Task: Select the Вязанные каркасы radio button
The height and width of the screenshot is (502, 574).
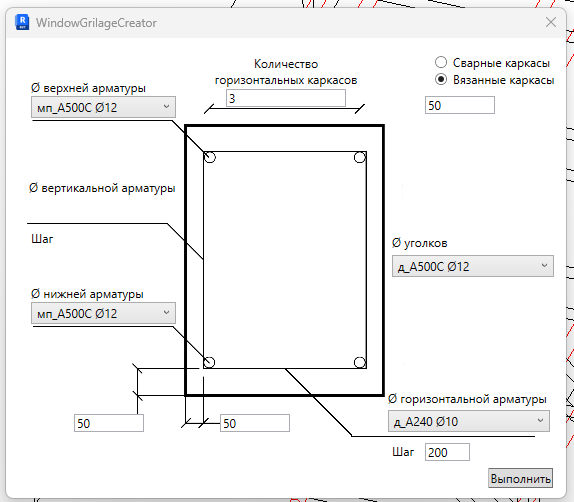Action: 441,79
